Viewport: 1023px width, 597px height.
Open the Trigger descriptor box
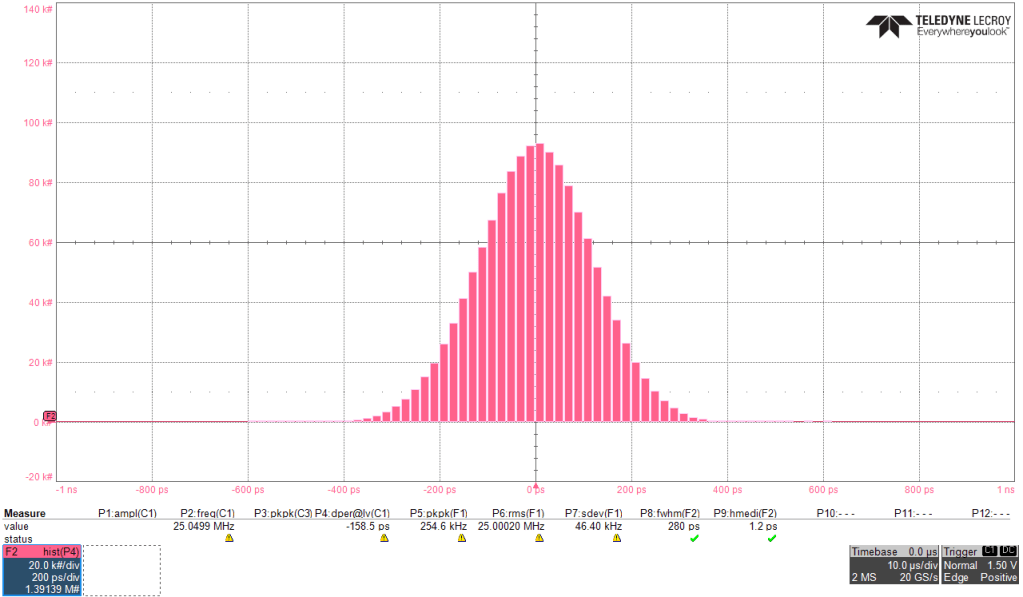pos(980,565)
